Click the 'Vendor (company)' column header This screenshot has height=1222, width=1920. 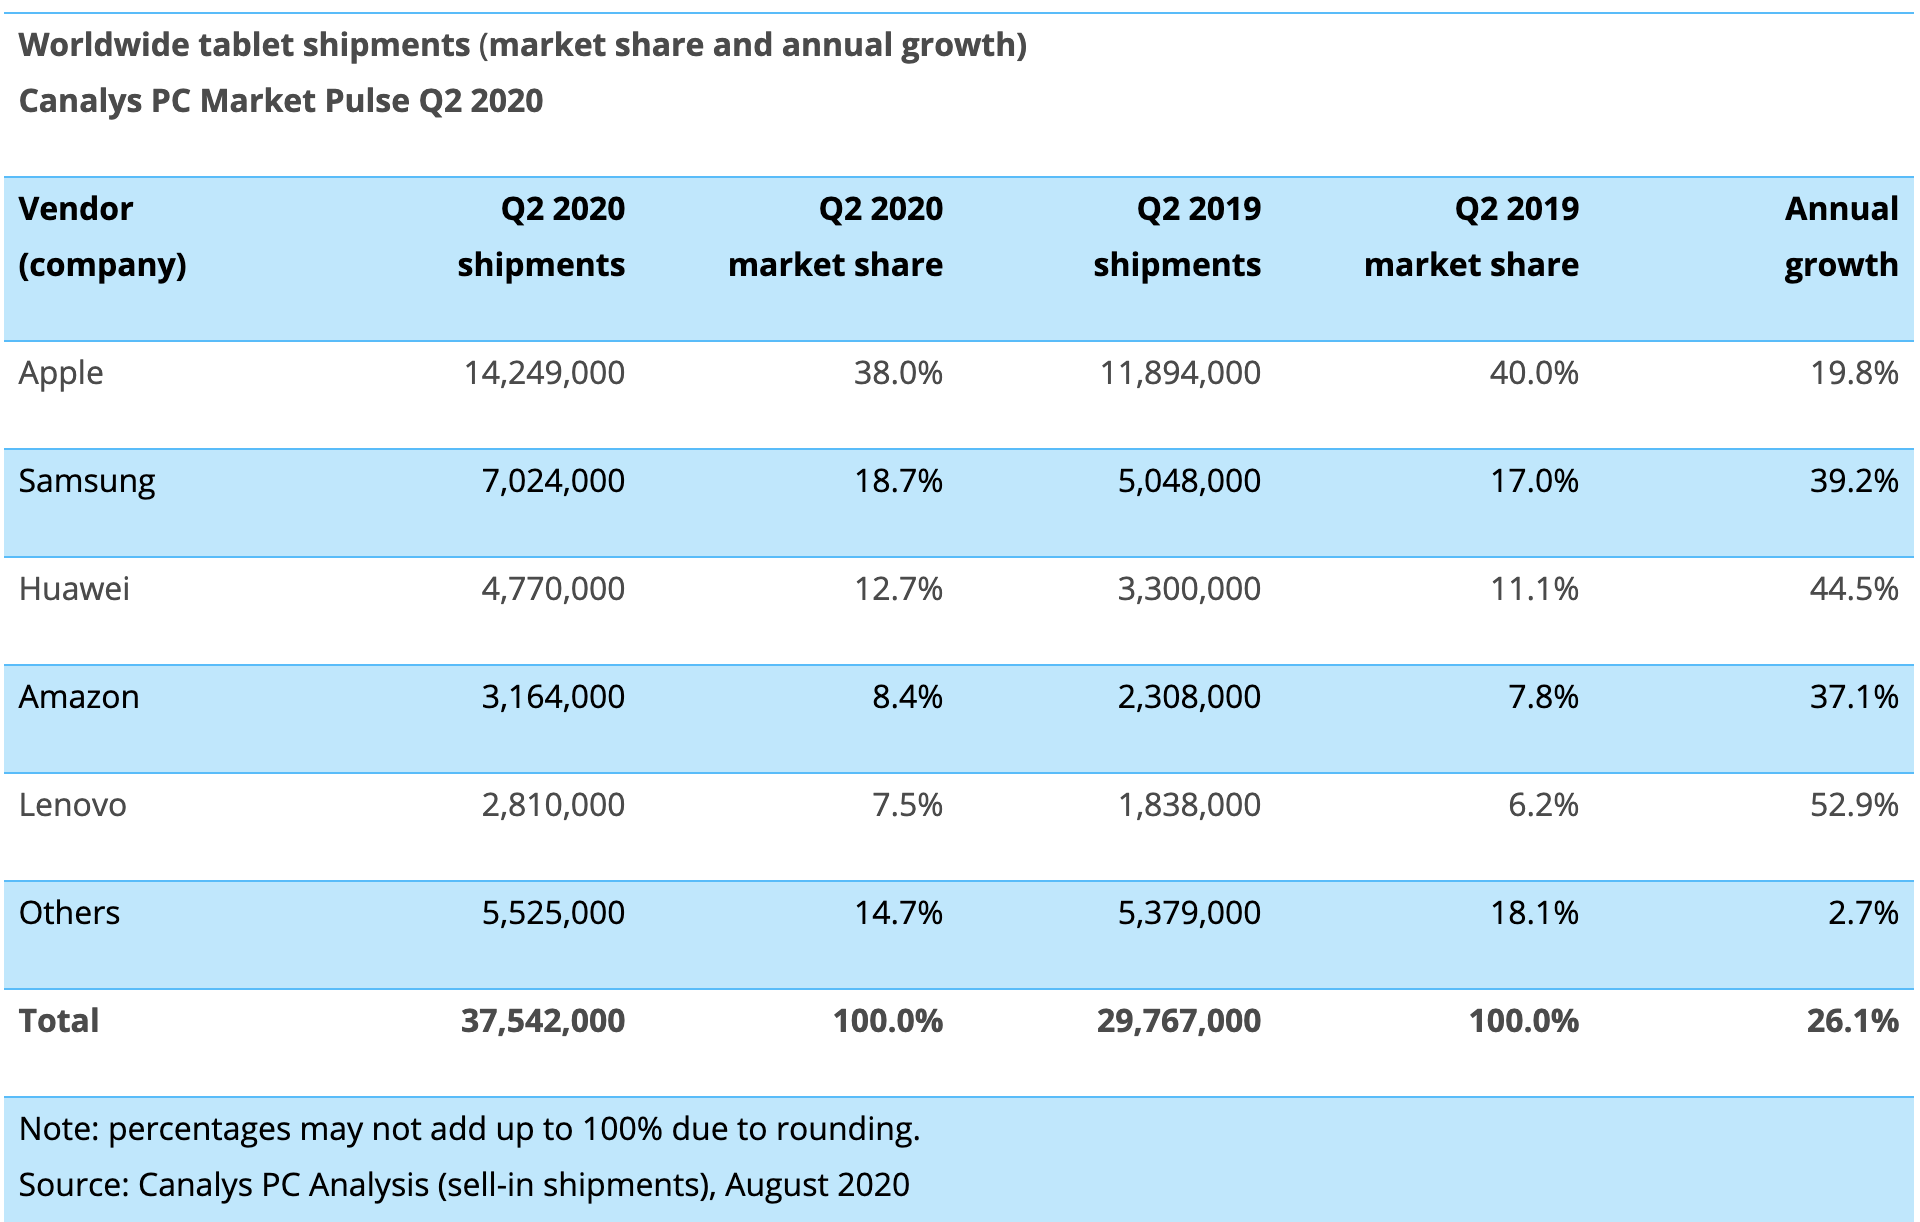click(x=103, y=237)
